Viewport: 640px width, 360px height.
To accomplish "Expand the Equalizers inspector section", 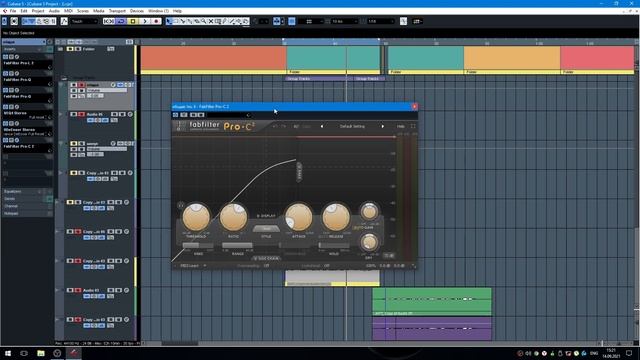I will (27, 191).
